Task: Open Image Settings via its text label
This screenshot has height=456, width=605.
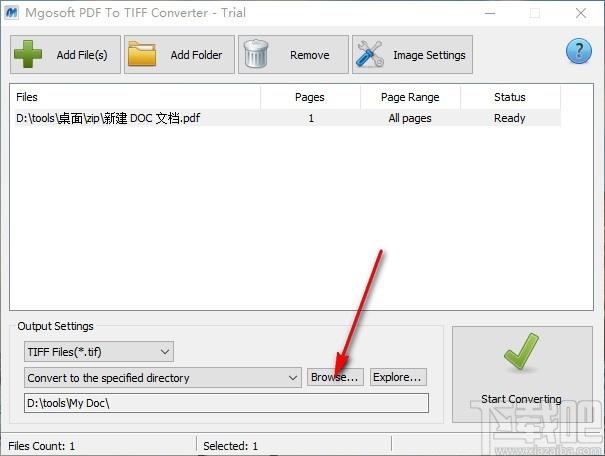Action: (429, 55)
